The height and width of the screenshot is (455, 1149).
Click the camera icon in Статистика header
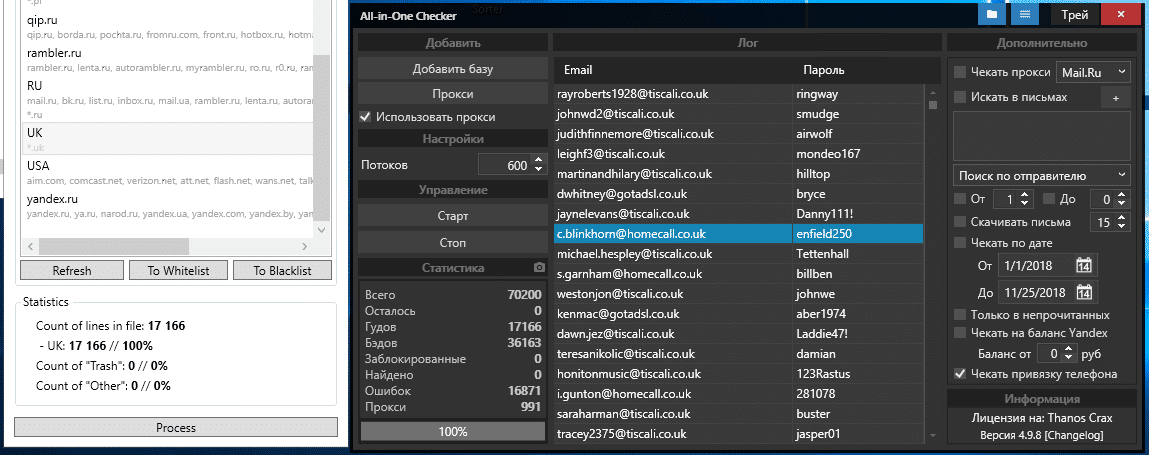pyautogui.click(x=539, y=268)
